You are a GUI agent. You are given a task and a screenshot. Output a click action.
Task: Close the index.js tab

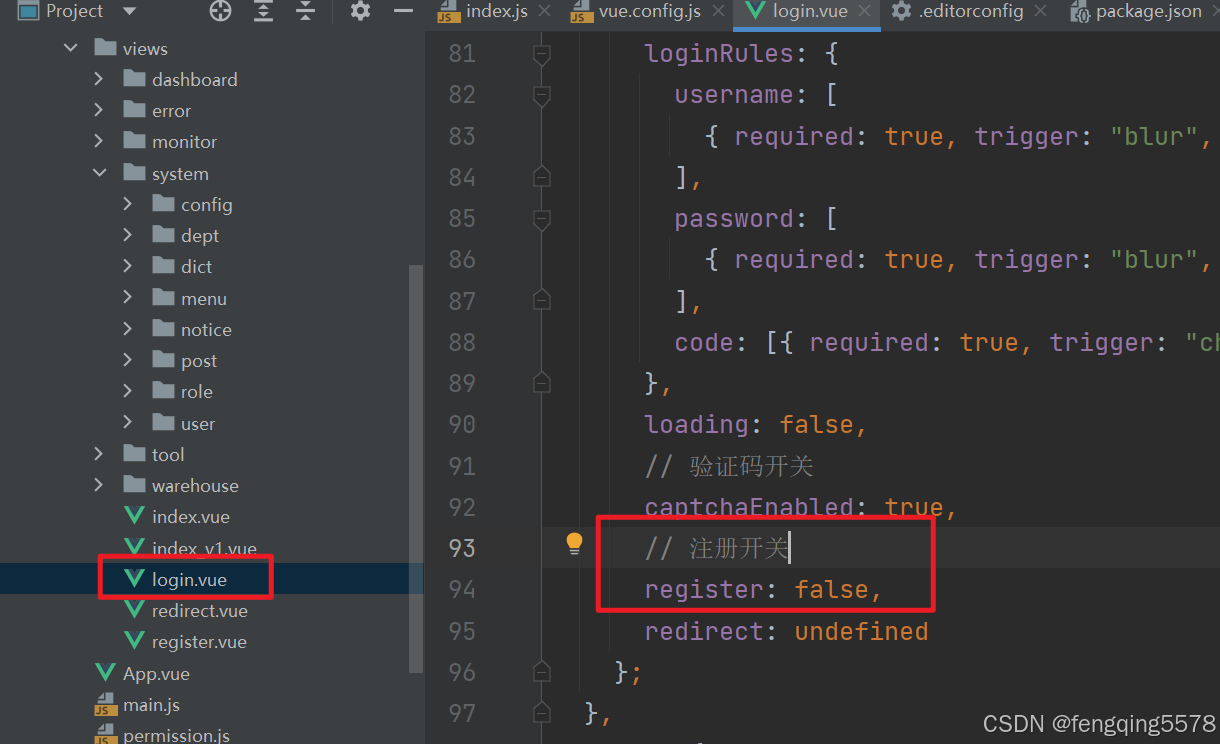click(545, 12)
